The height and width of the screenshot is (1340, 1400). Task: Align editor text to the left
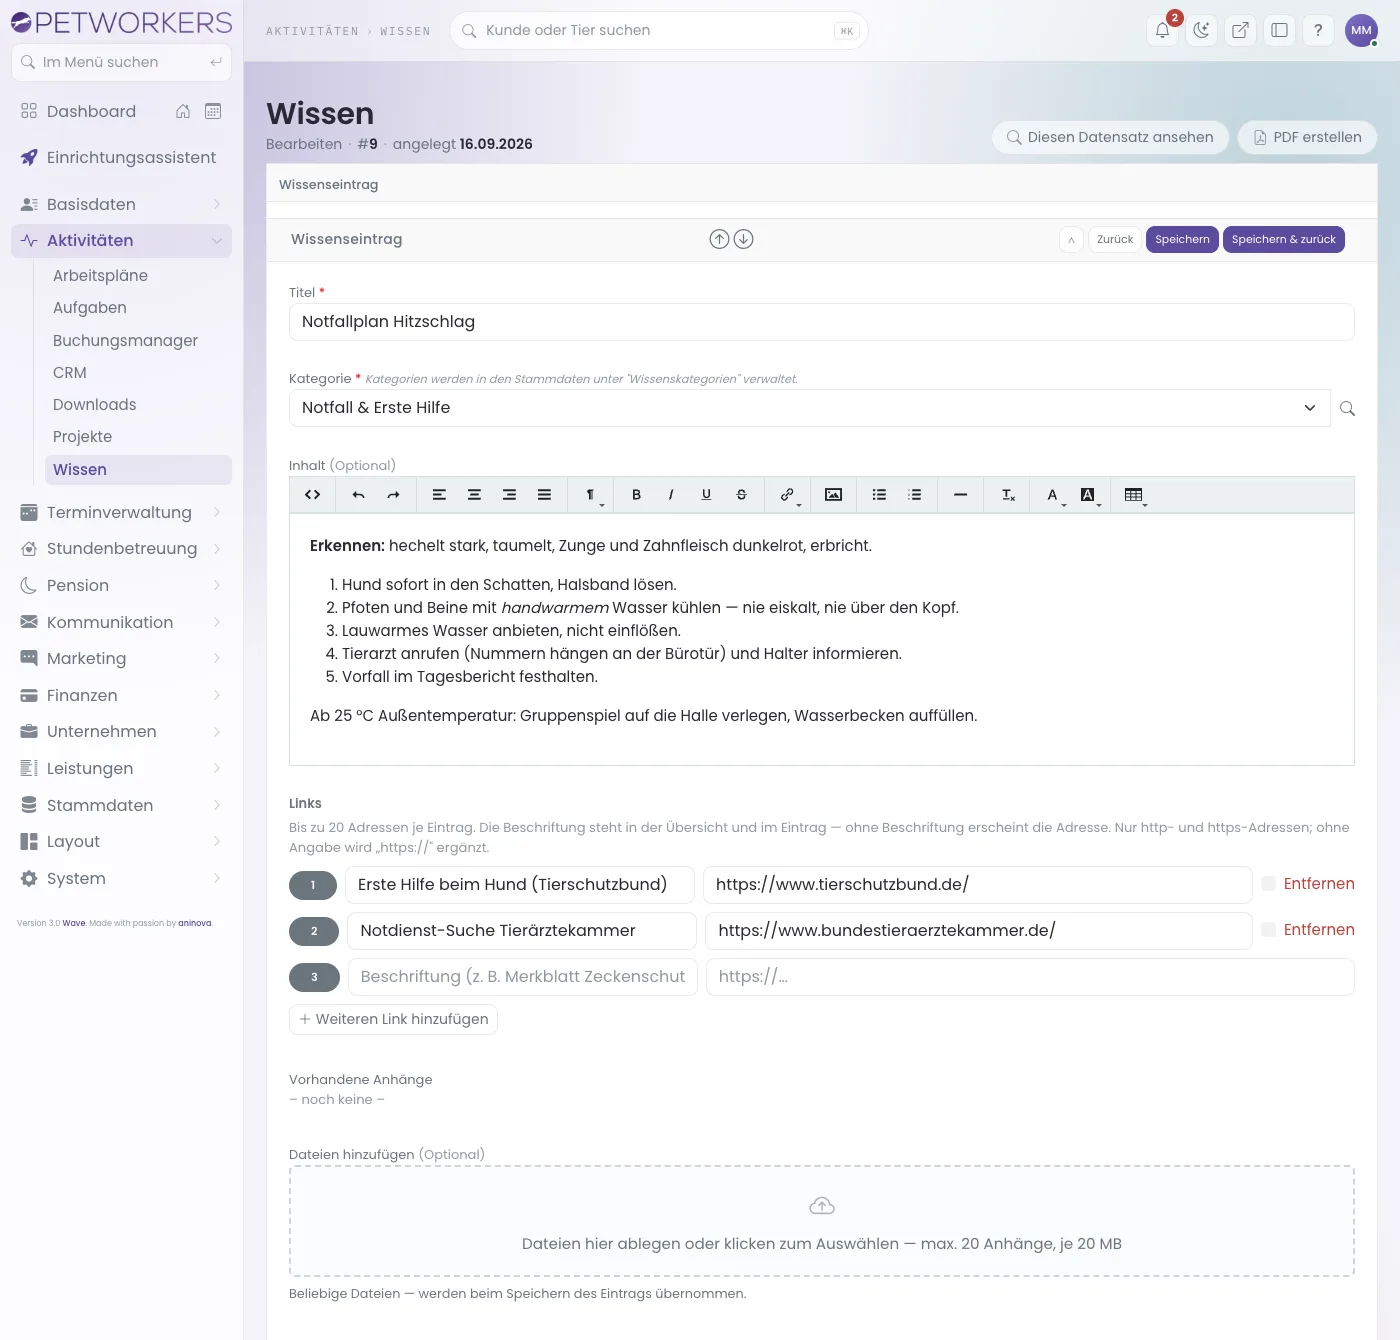point(439,495)
